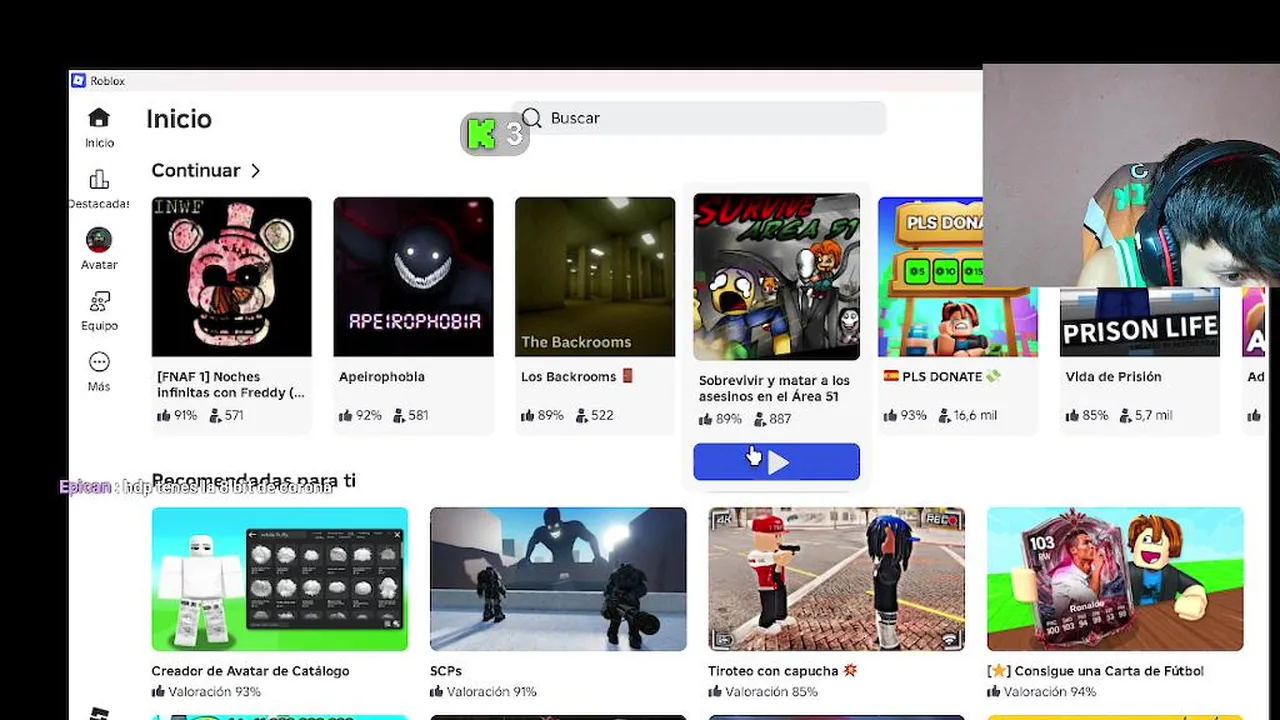1280x720 pixels.
Task: Open the SCPs game thumbnail
Action: click(558, 579)
